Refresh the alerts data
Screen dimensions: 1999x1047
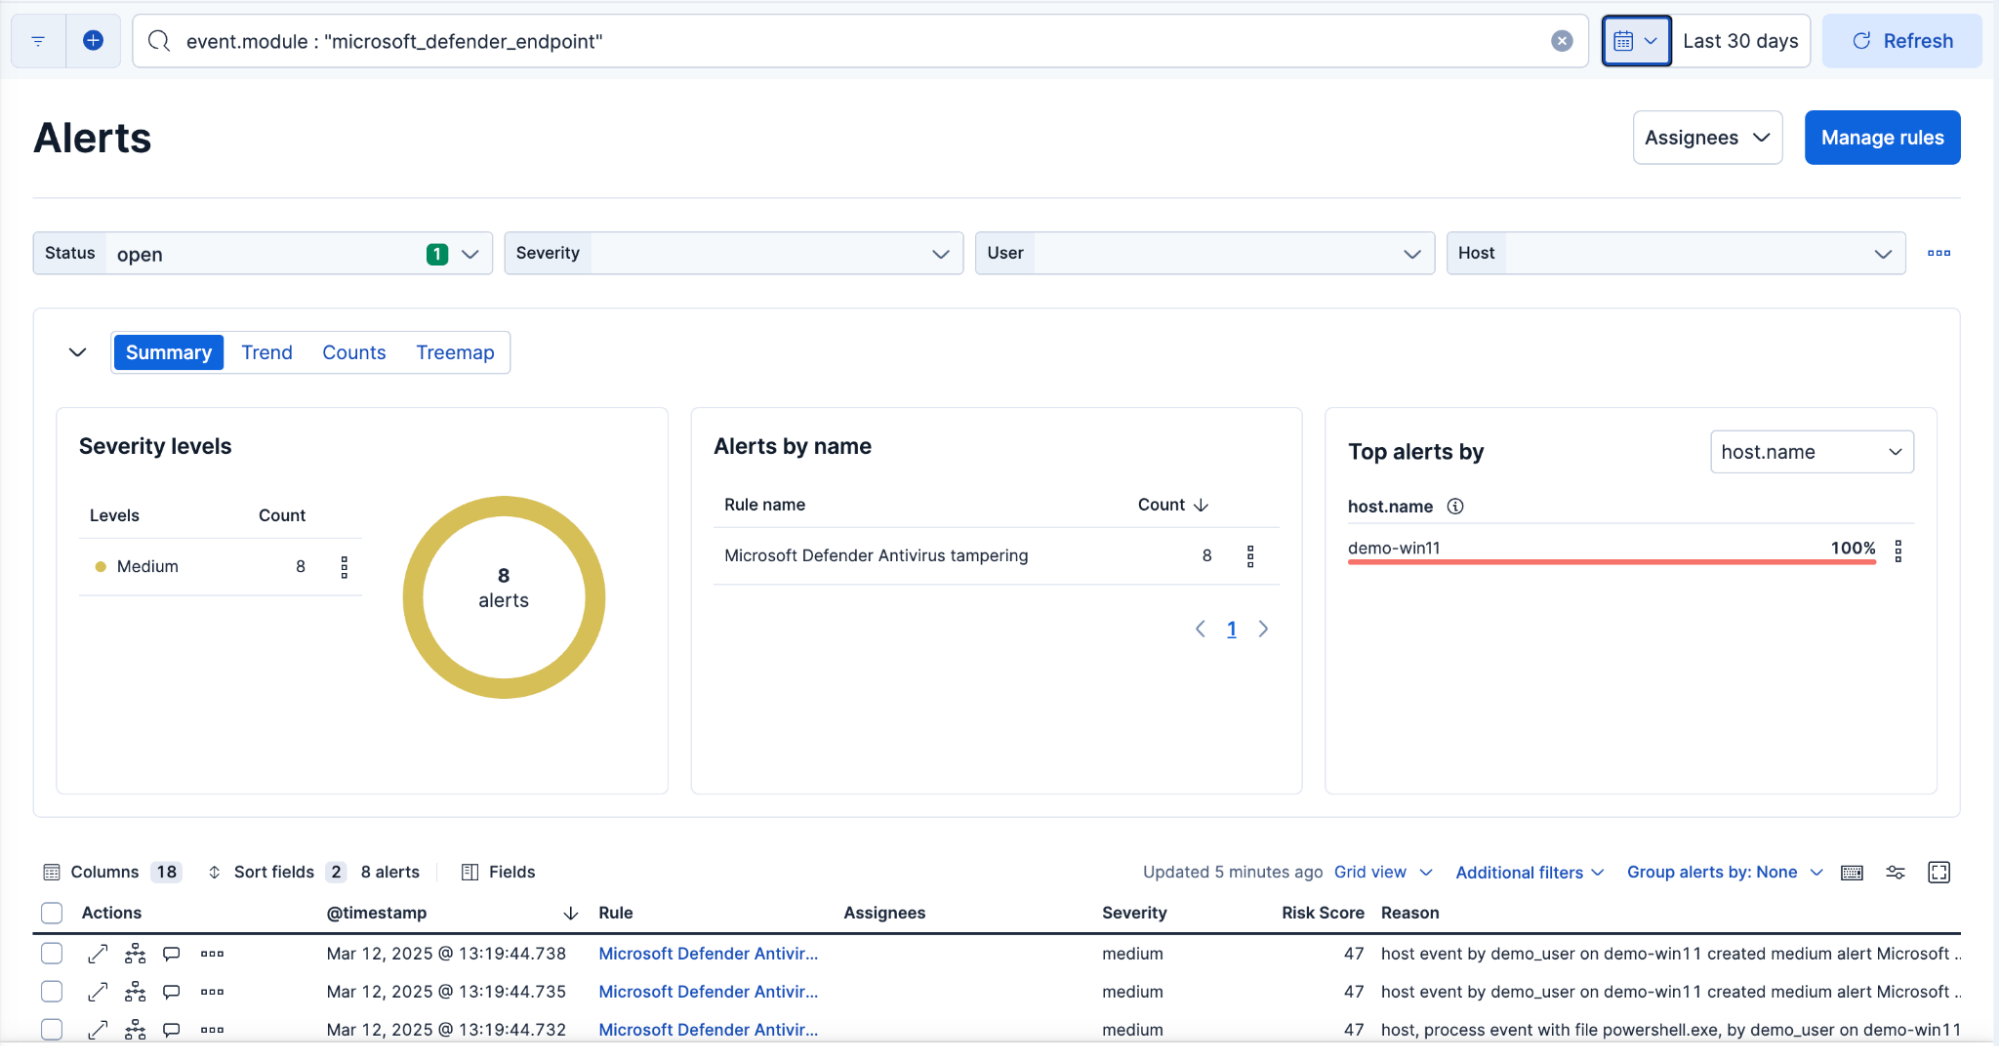(x=1902, y=41)
